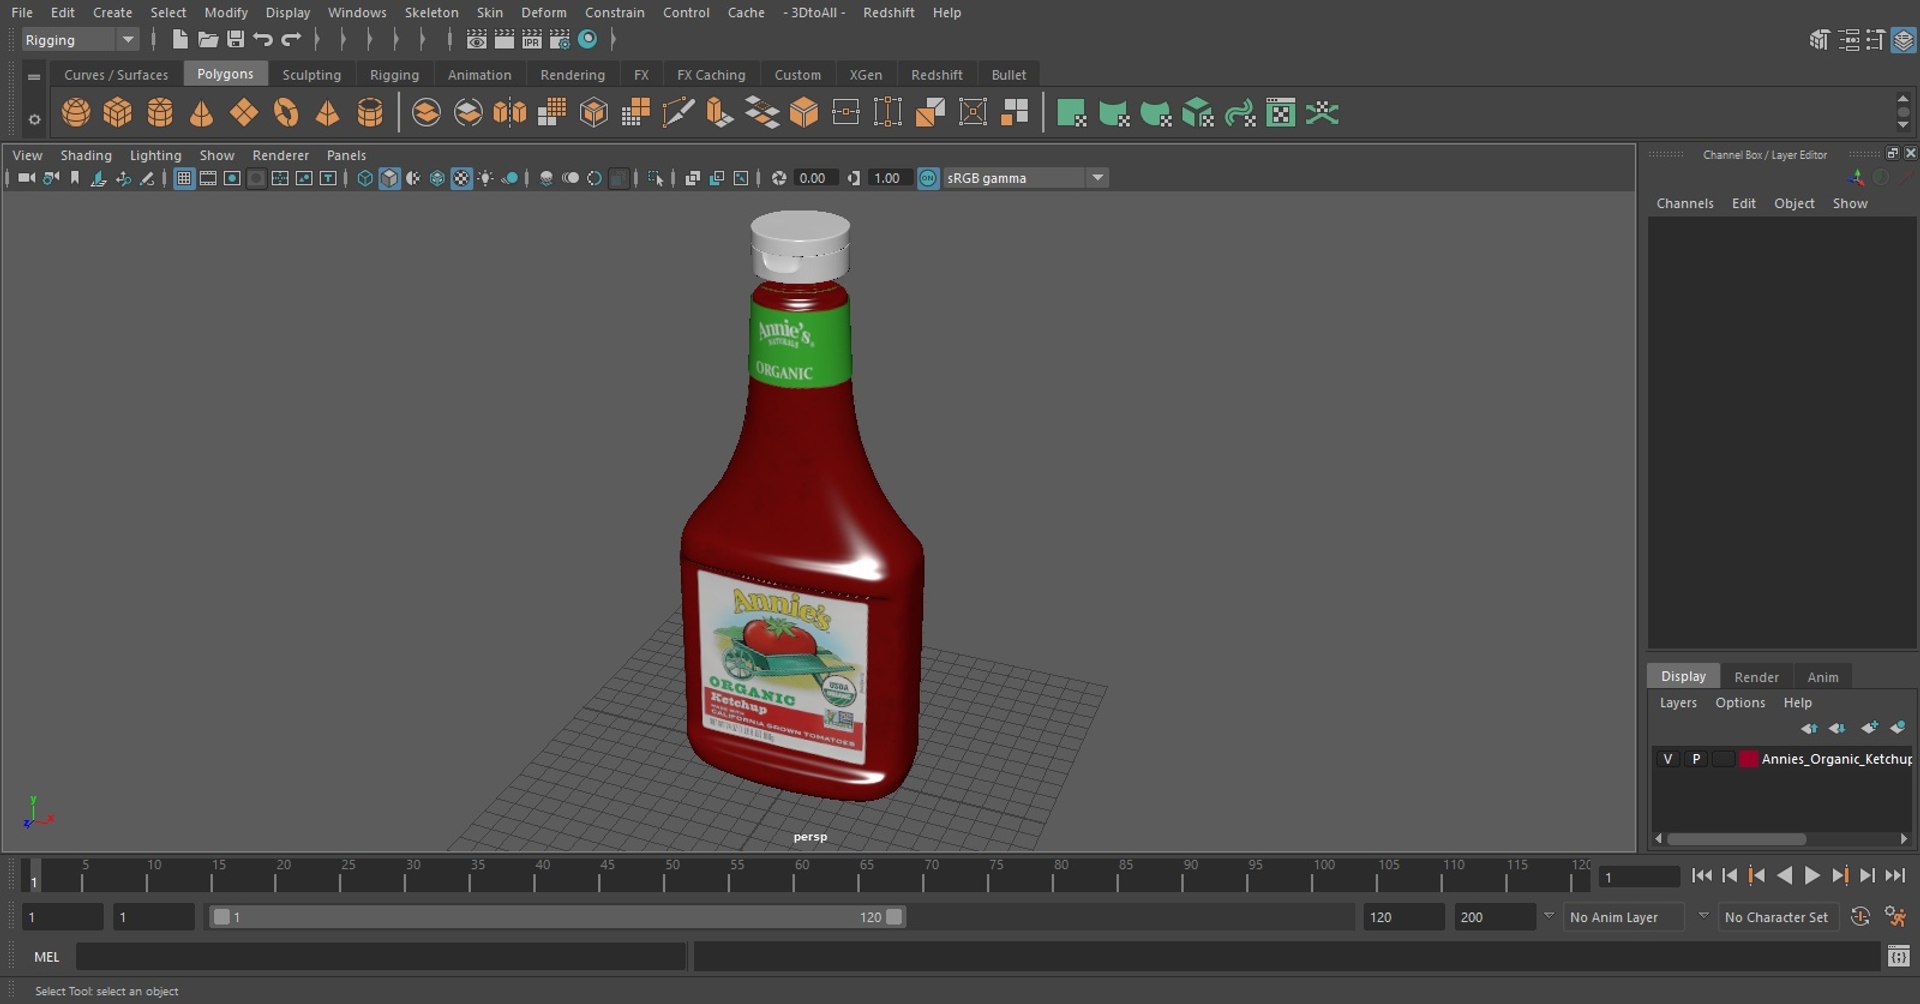This screenshot has height=1004, width=1920.
Task: Create a polygon sphere from the shelf
Action: pyautogui.click(x=75, y=112)
